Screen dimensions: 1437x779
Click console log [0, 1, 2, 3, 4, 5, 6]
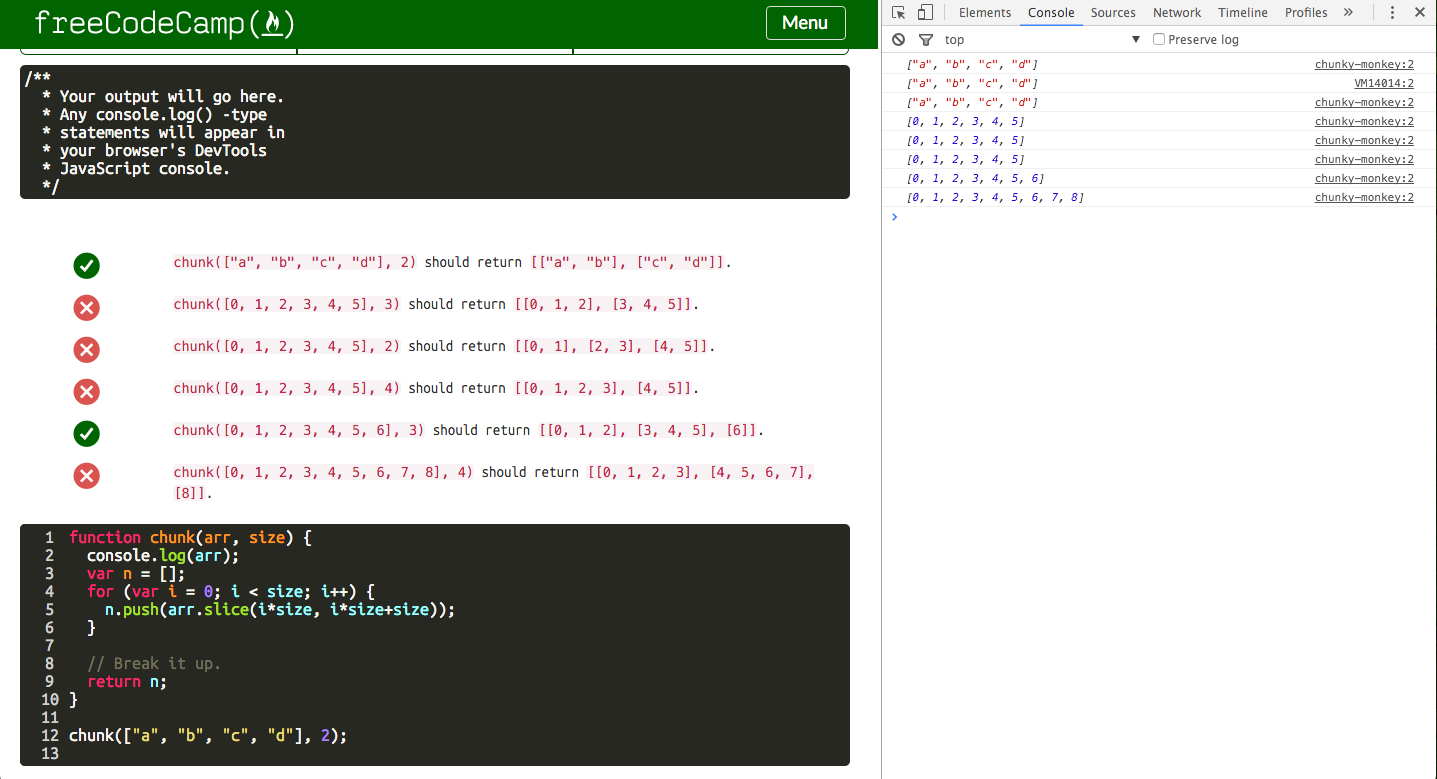tap(975, 179)
